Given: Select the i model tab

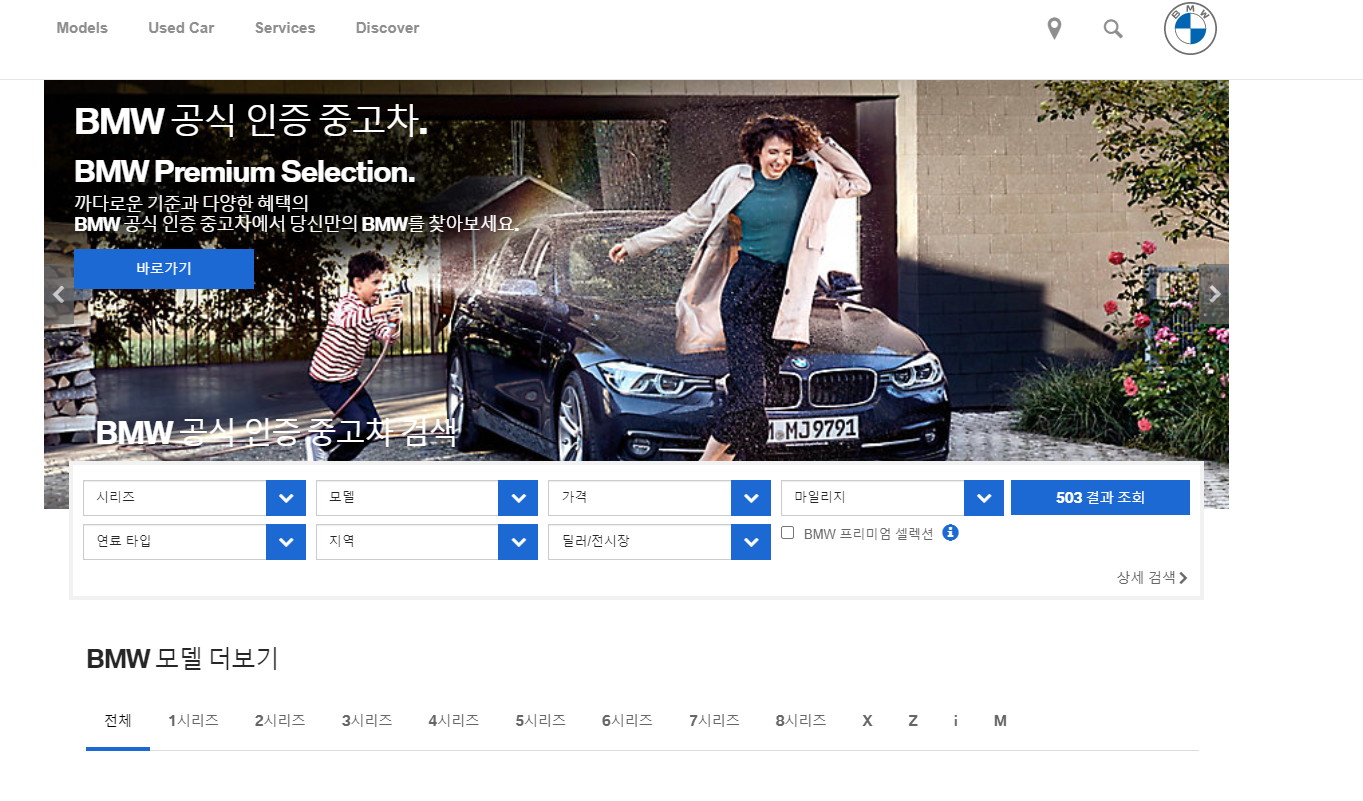Looking at the screenshot, I should (955, 721).
